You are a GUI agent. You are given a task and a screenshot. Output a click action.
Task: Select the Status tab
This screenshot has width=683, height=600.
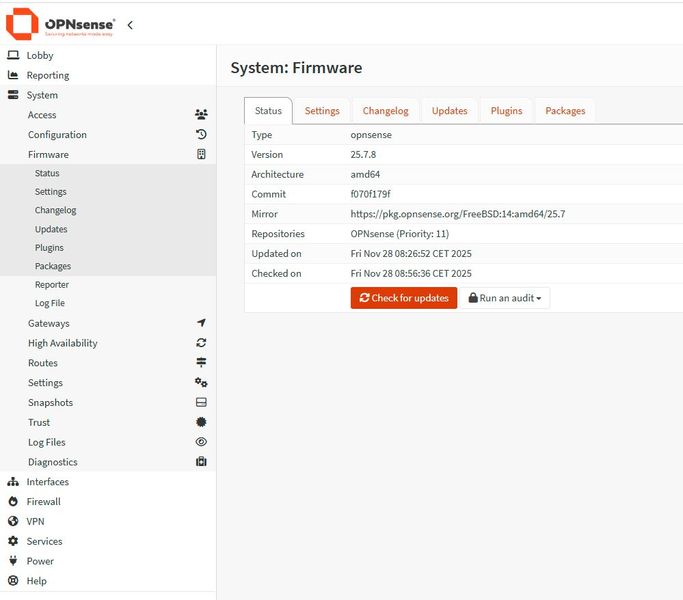click(x=268, y=111)
